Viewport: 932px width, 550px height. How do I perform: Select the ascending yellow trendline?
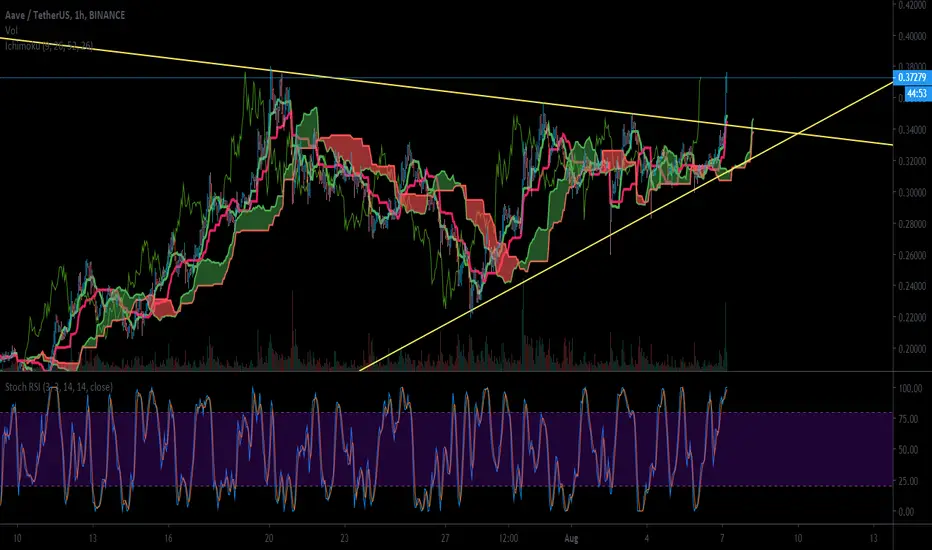pyautogui.click(x=626, y=227)
